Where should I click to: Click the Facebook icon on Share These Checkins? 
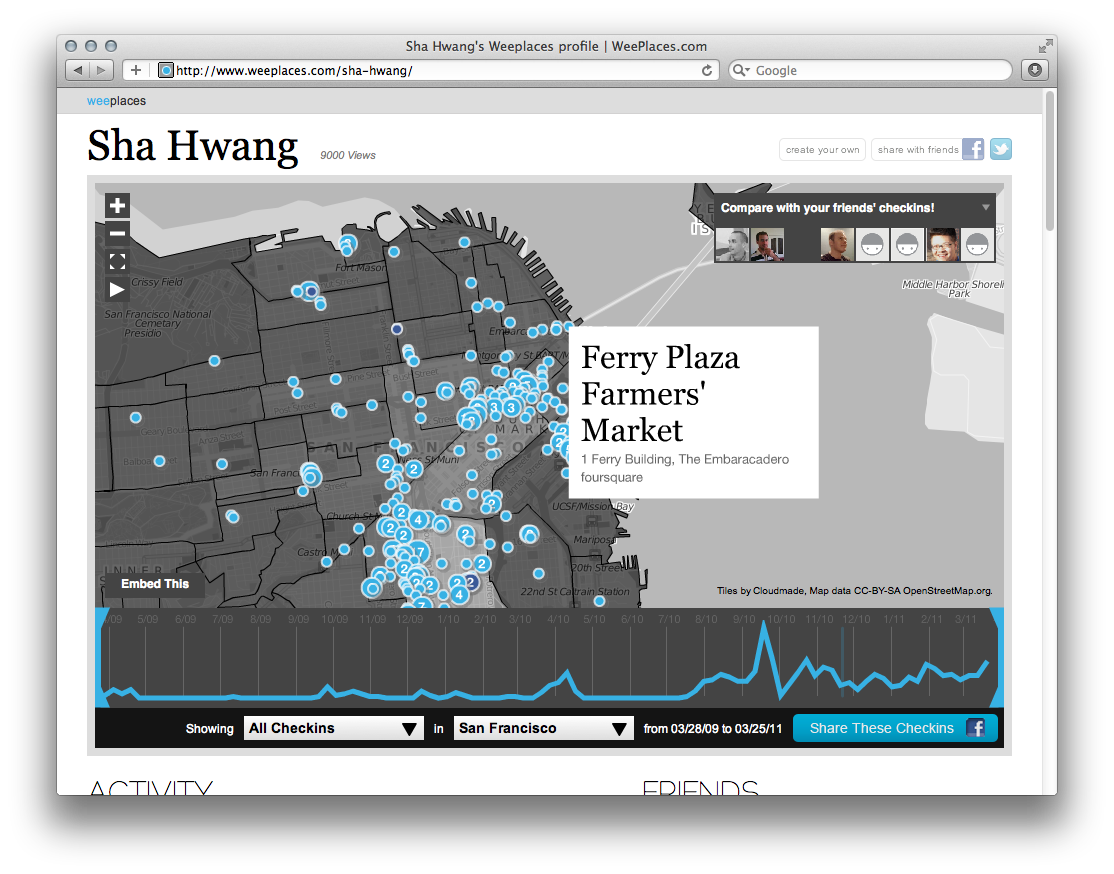tap(976, 728)
